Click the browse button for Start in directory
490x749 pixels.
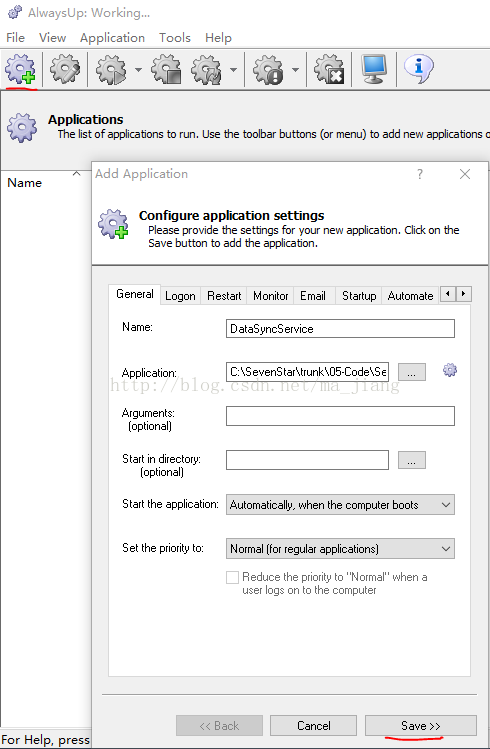412,460
